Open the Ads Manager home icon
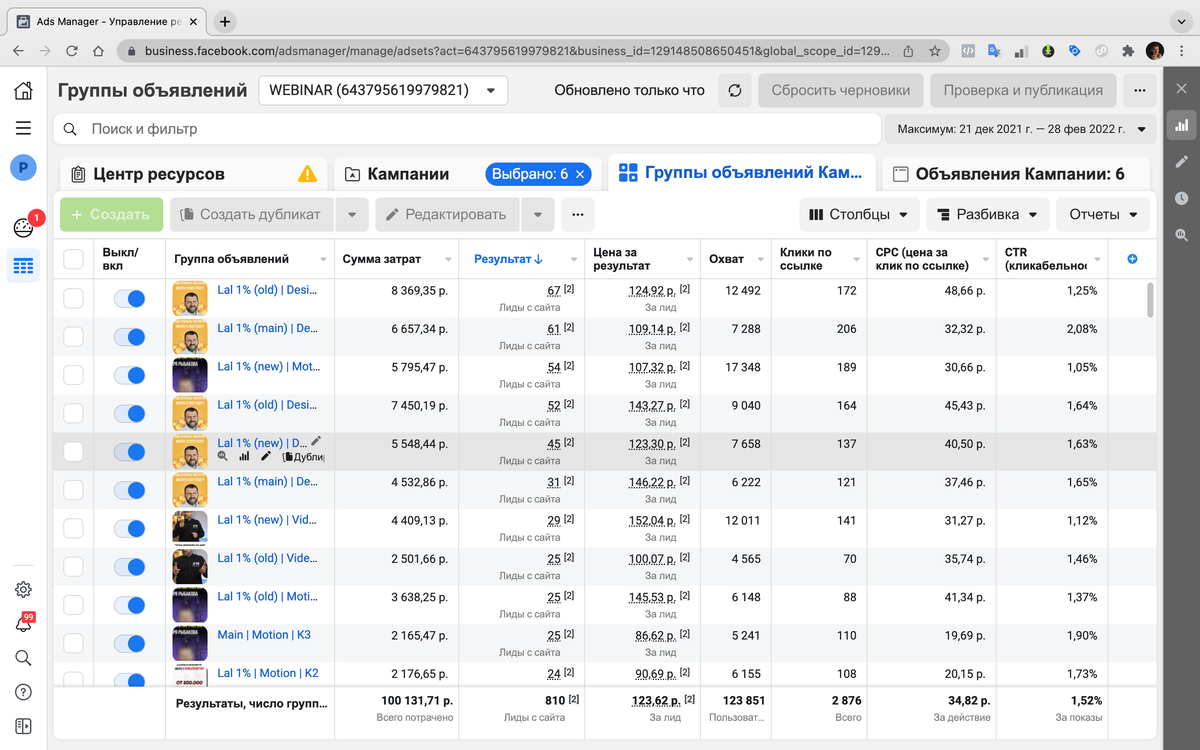 23,91
